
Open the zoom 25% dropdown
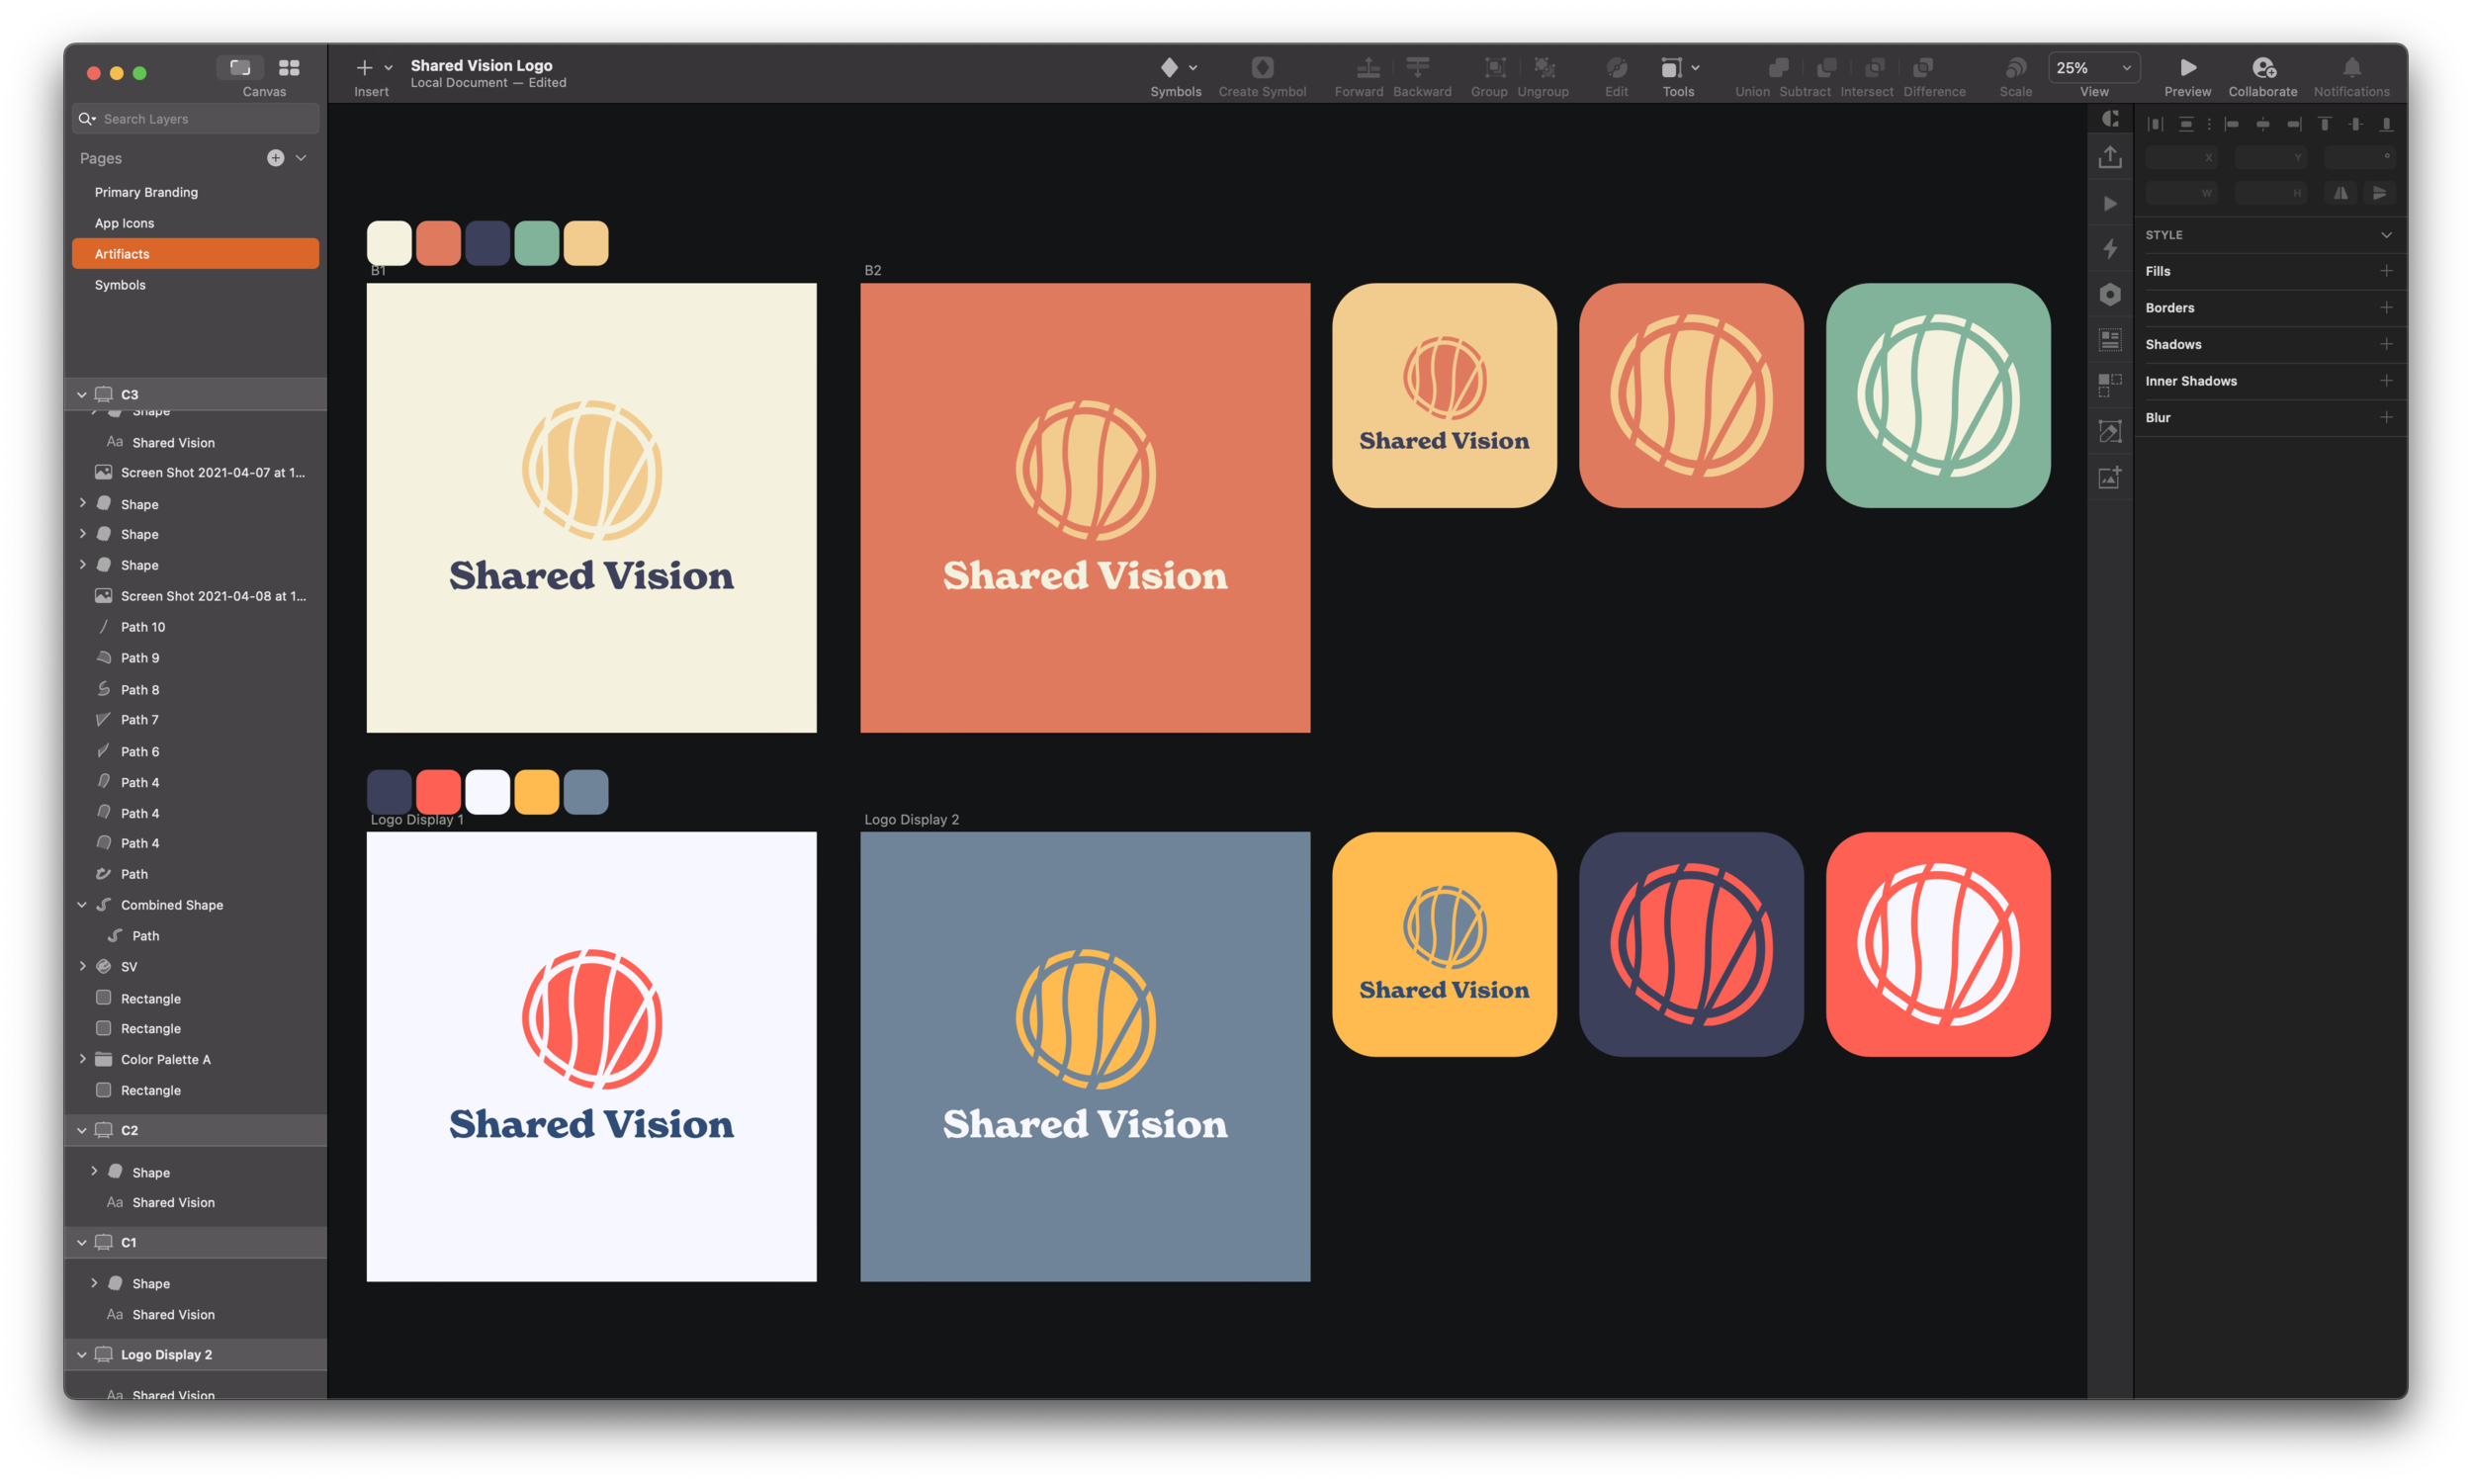(2094, 67)
